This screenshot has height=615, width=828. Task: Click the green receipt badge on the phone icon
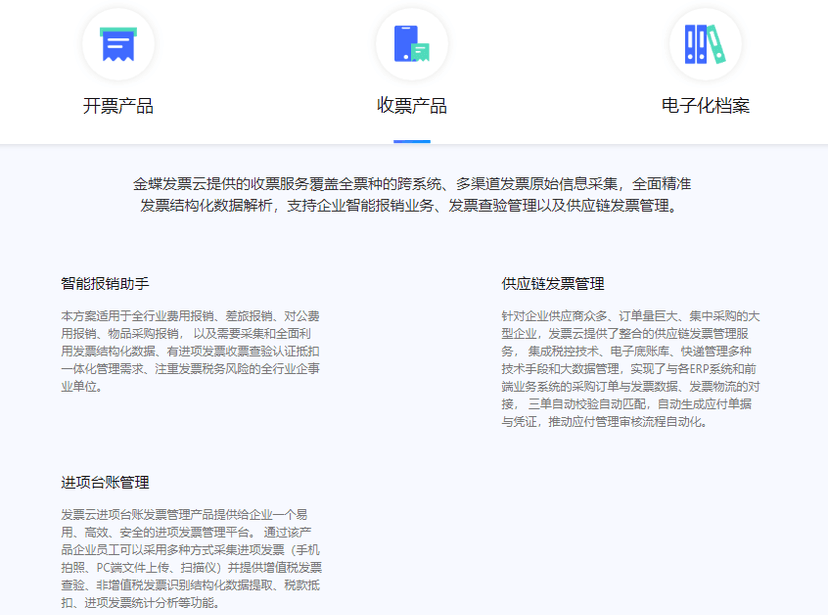[x=421, y=52]
